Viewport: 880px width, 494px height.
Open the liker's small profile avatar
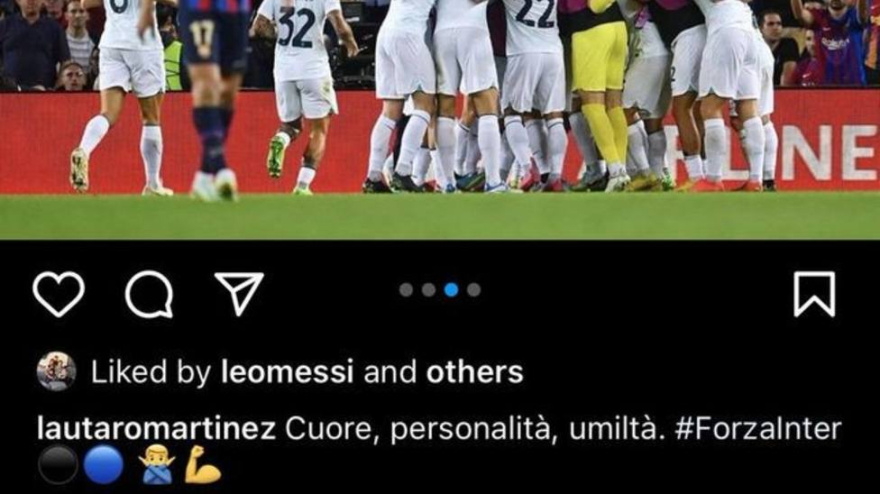pos(56,371)
